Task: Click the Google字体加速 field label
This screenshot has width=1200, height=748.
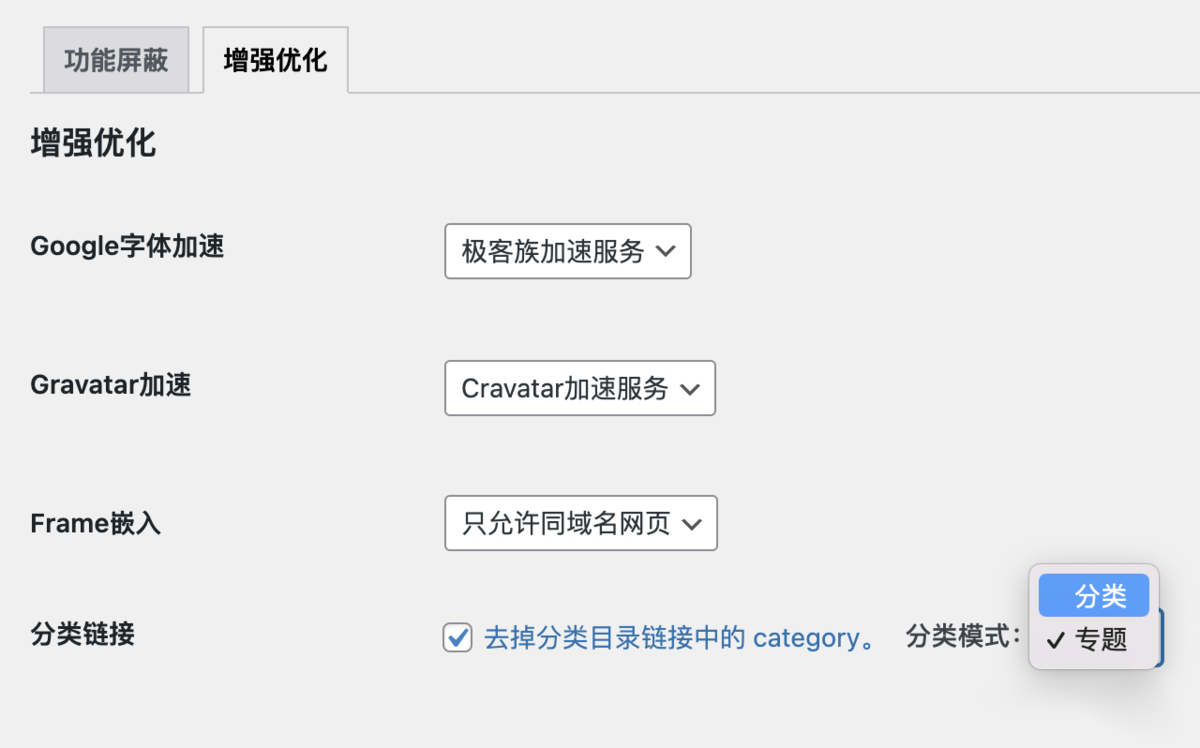Action: click(127, 246)
